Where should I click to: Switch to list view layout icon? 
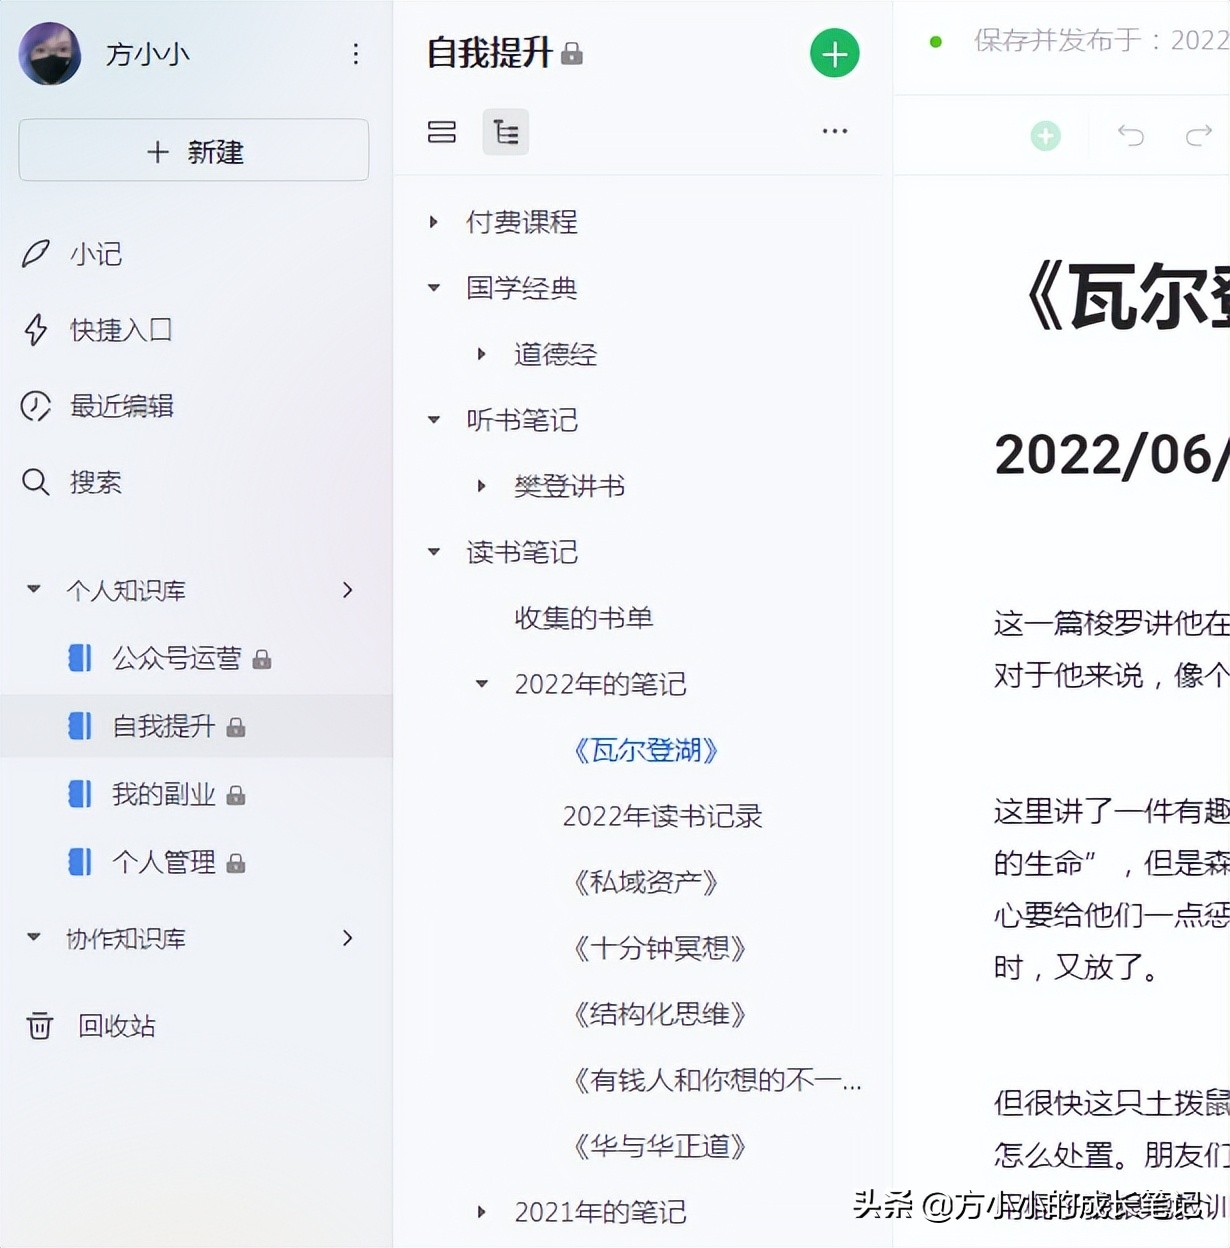[441, 132]
